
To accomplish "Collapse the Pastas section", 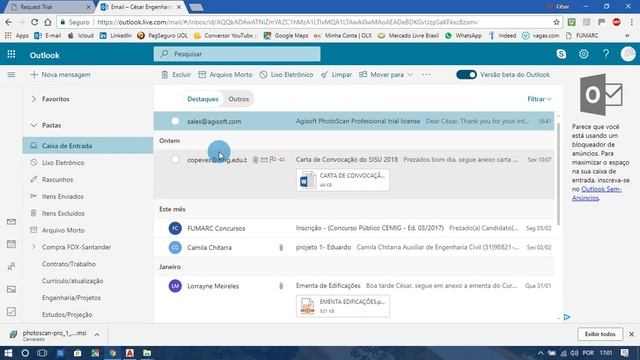I will click(x=34, y=125).
